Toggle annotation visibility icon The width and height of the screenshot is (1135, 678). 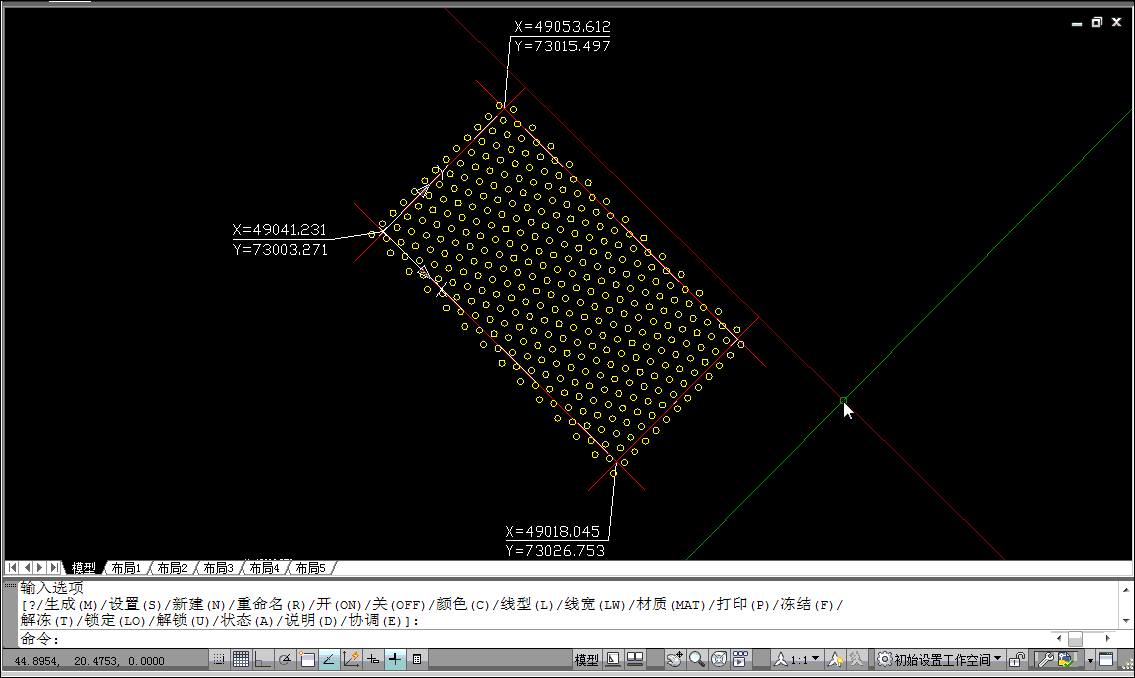click(835, 659)
